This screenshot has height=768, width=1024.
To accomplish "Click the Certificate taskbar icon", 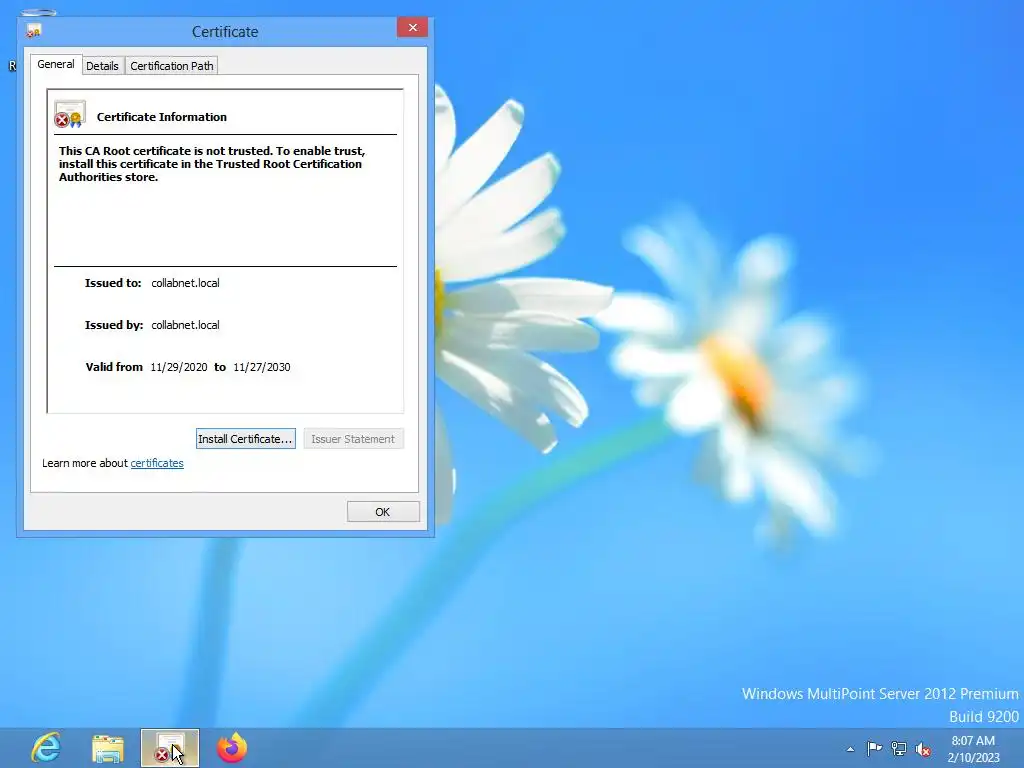I will coord(170,748).
